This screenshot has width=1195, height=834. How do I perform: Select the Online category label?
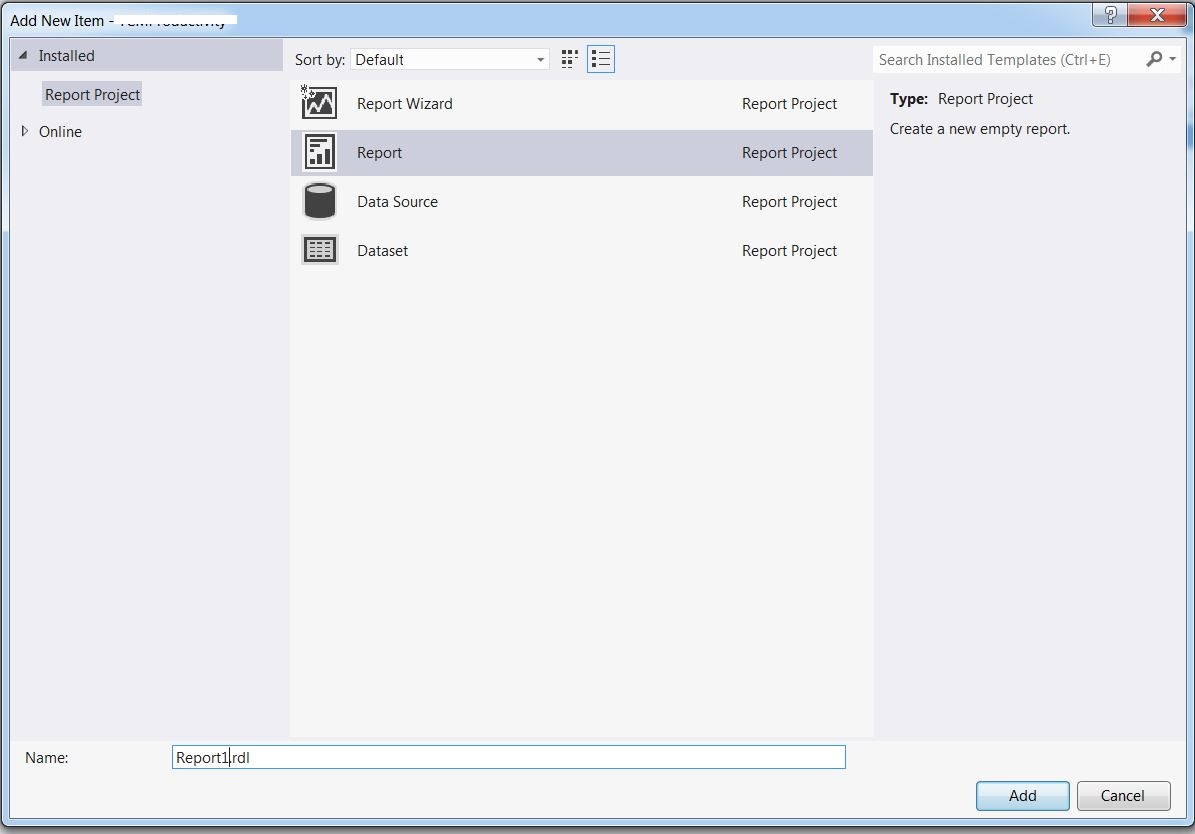pos(60,132)
